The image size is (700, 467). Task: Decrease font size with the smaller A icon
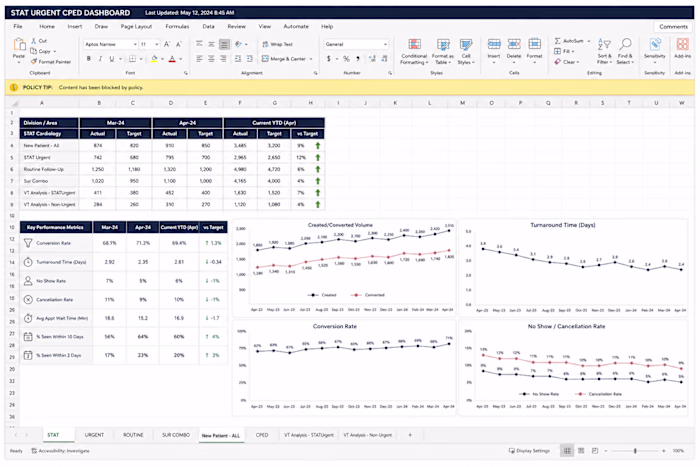(179, 44)
